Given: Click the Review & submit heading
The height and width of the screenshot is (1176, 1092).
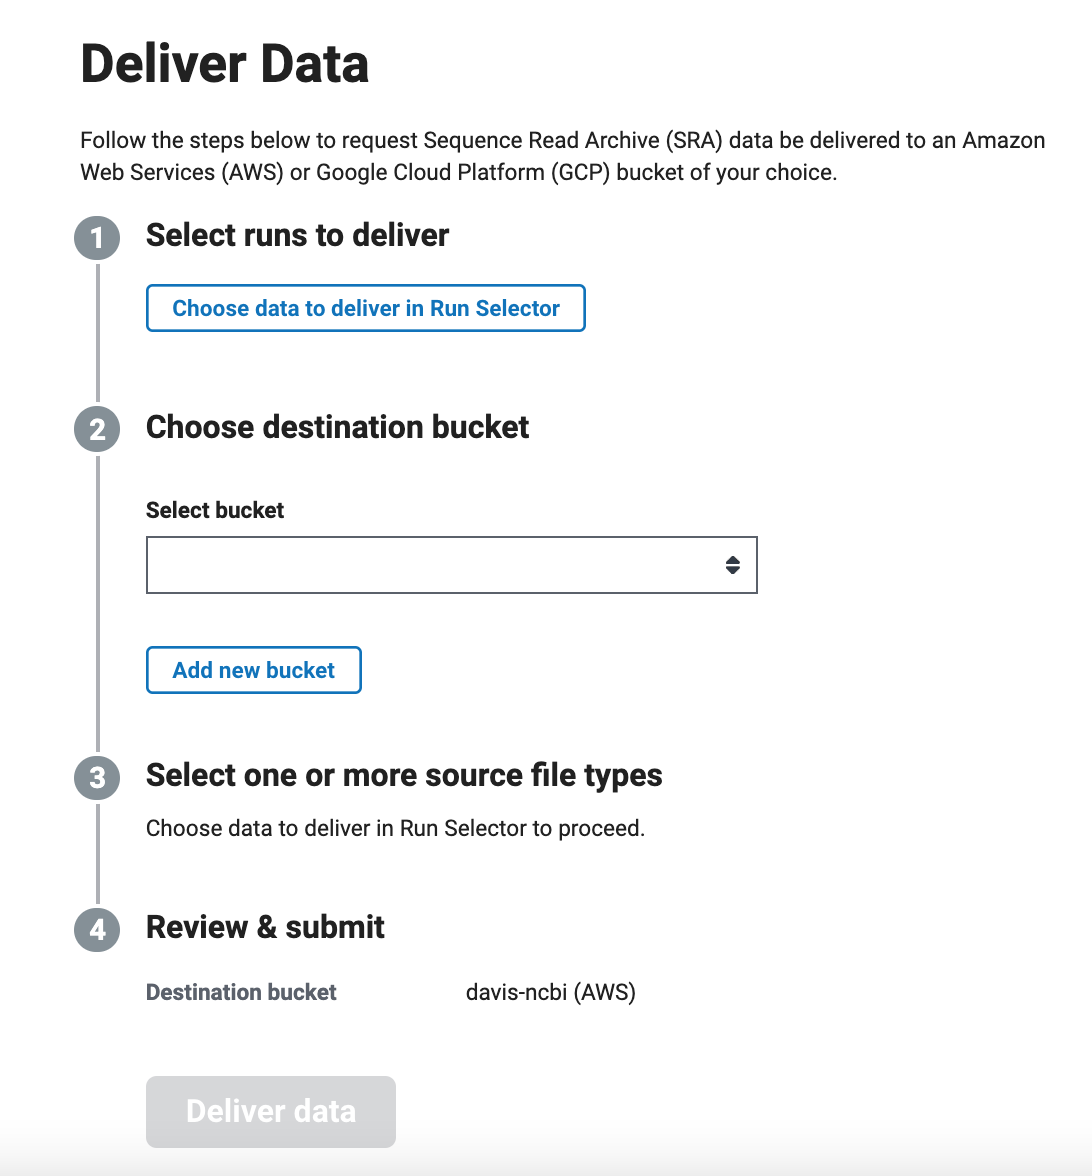Looking at the screenshot, I should [x=266, y=928].
